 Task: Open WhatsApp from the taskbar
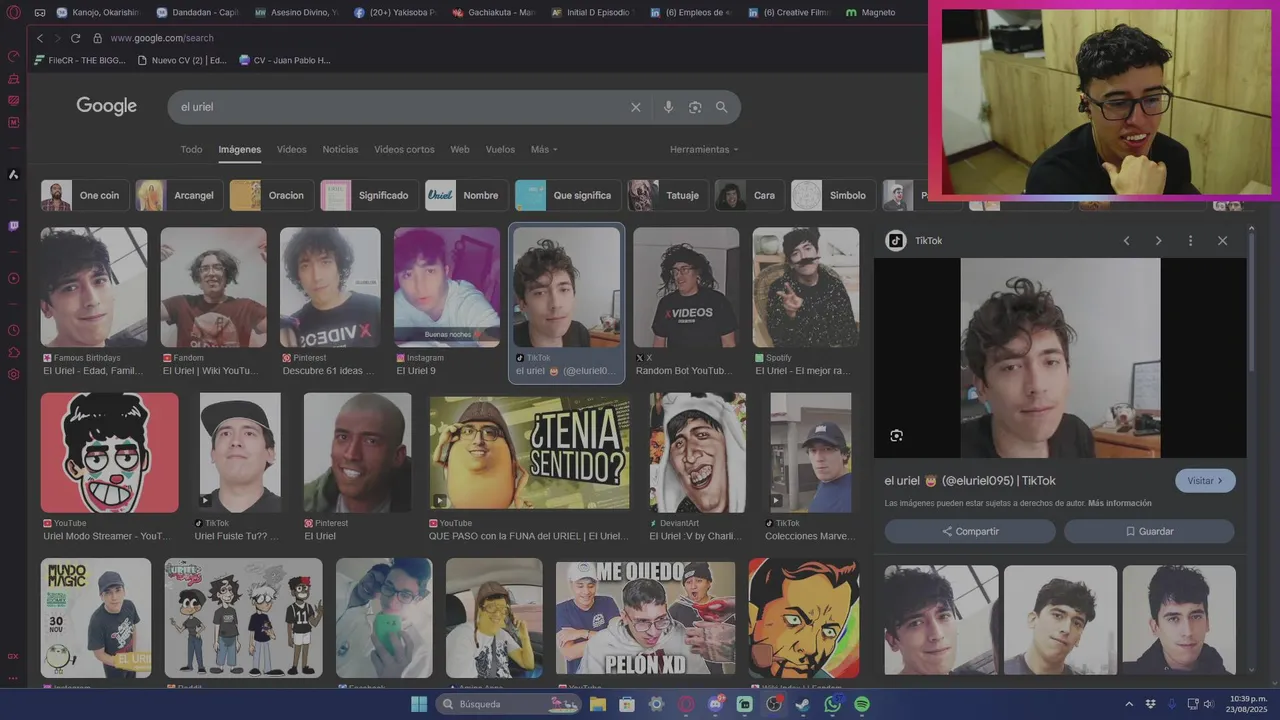point(833,704)
